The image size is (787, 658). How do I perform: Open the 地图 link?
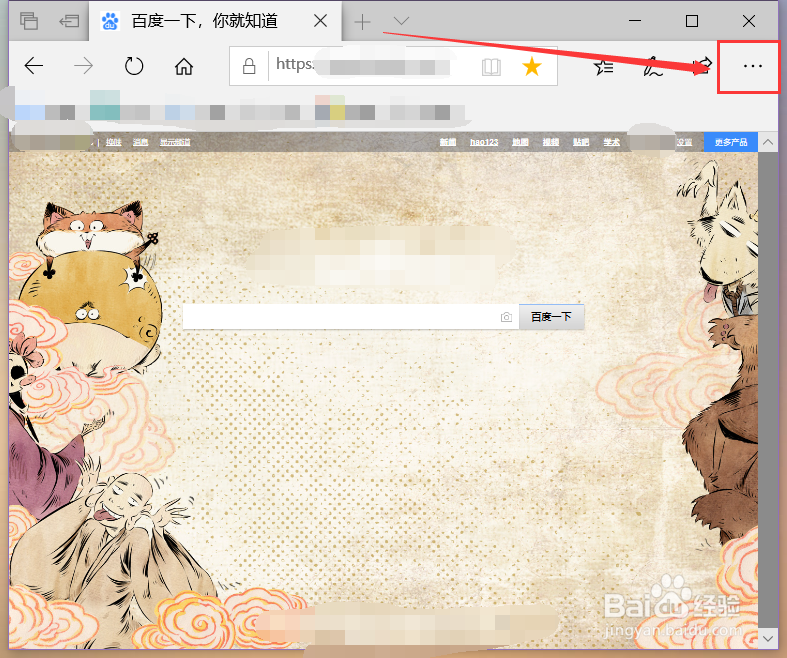click(x=520, y=142)
